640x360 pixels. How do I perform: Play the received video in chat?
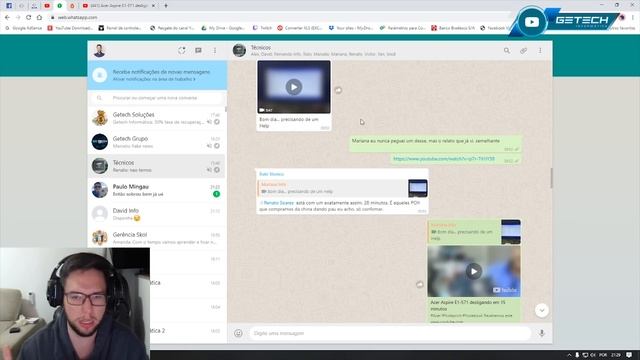pyautogui.click(x=294, y=87)
